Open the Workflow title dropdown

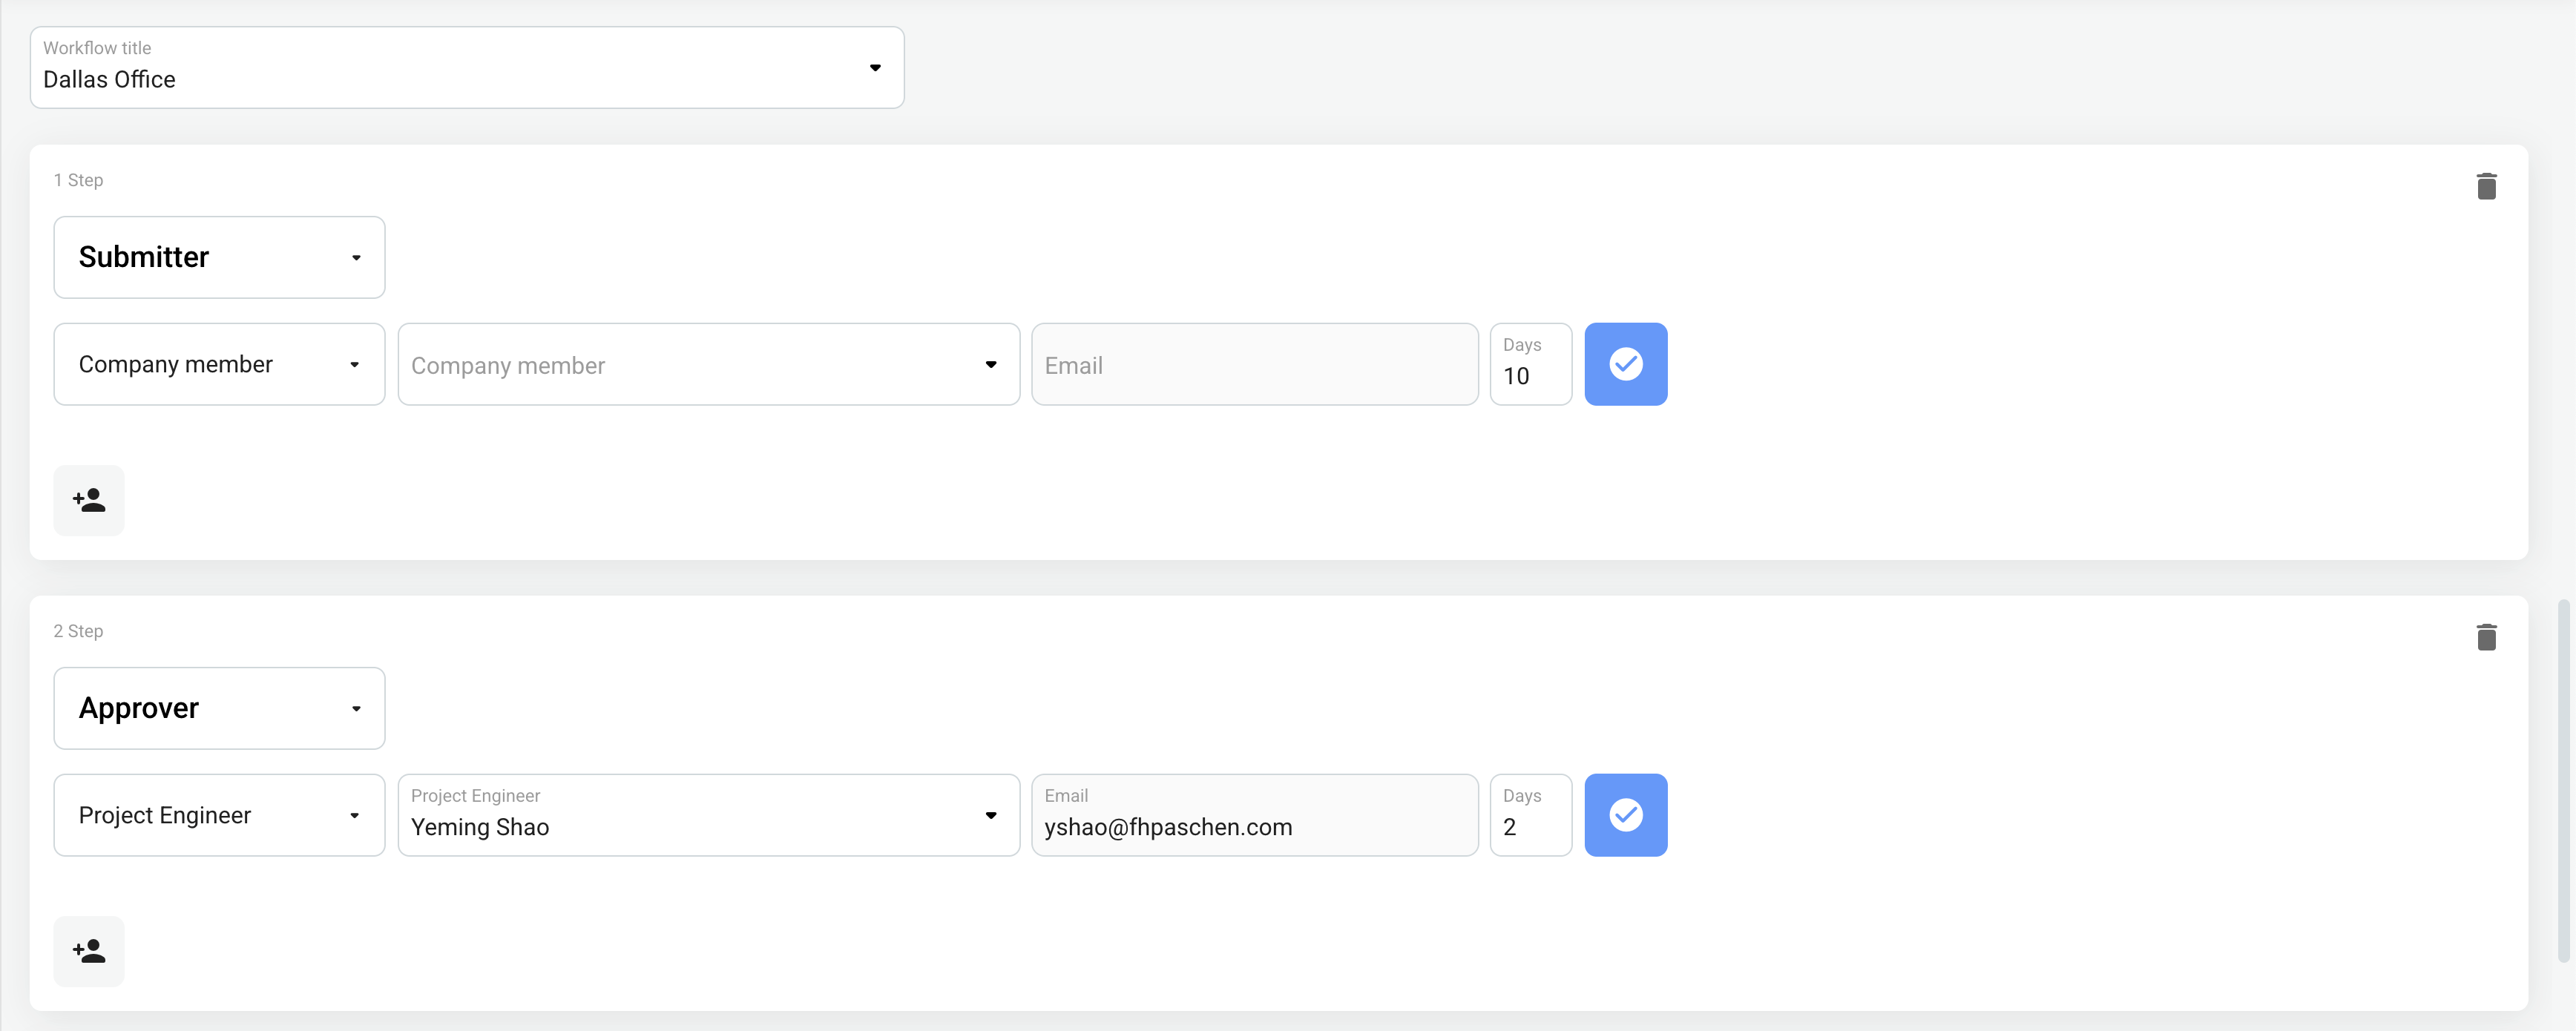pos(466,68)
